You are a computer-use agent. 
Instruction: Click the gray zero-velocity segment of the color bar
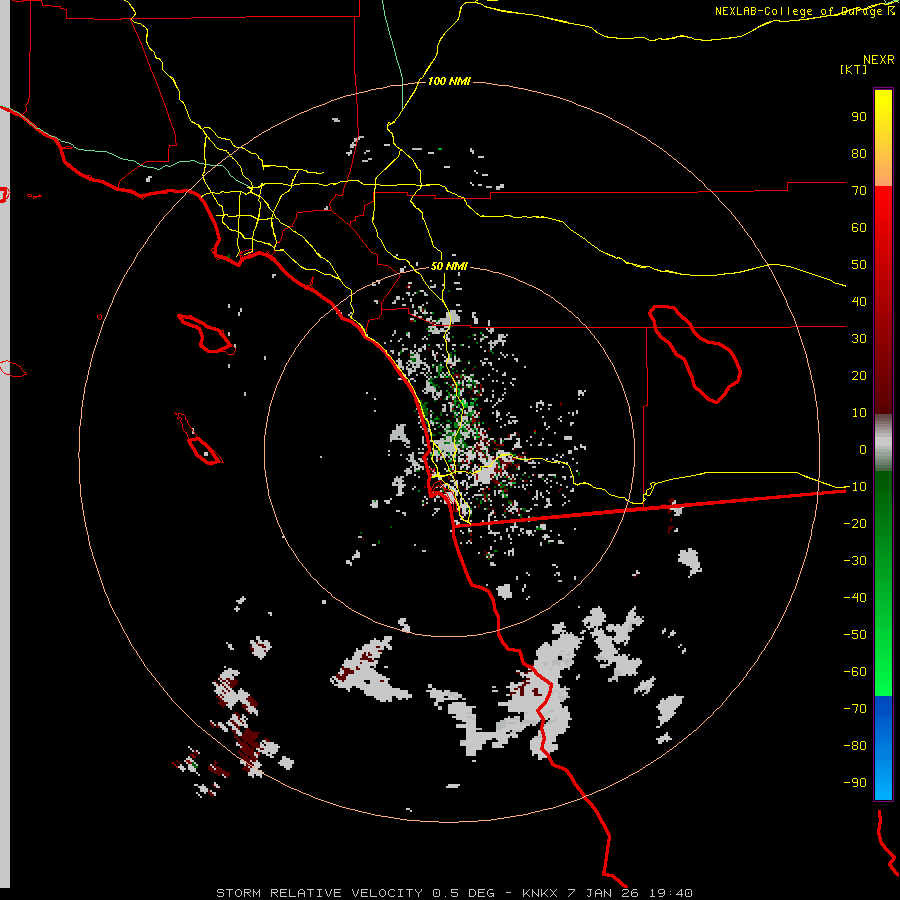click(x=883, y=443)
